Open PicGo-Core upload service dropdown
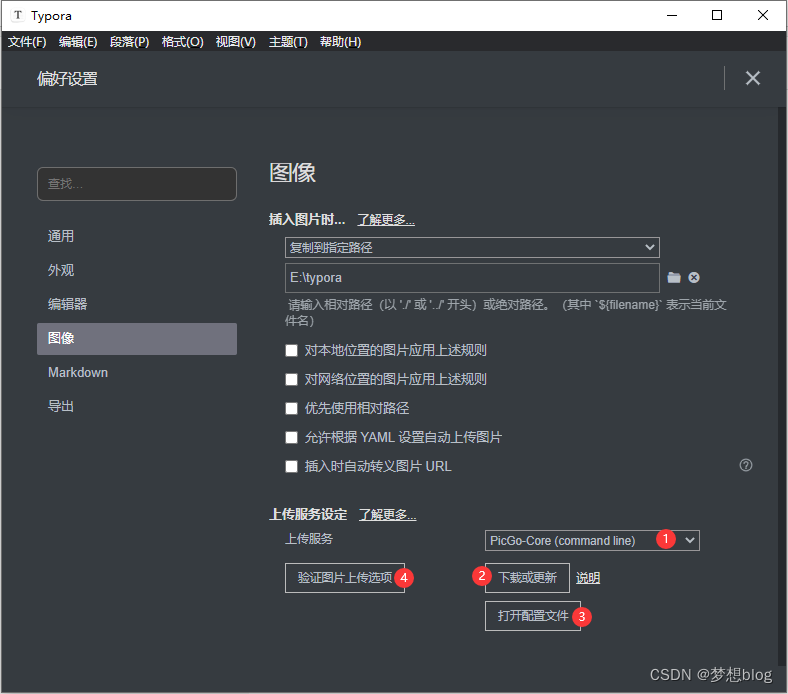The height and width of the screenshot is (694, 788). click(x=592, y=541)
